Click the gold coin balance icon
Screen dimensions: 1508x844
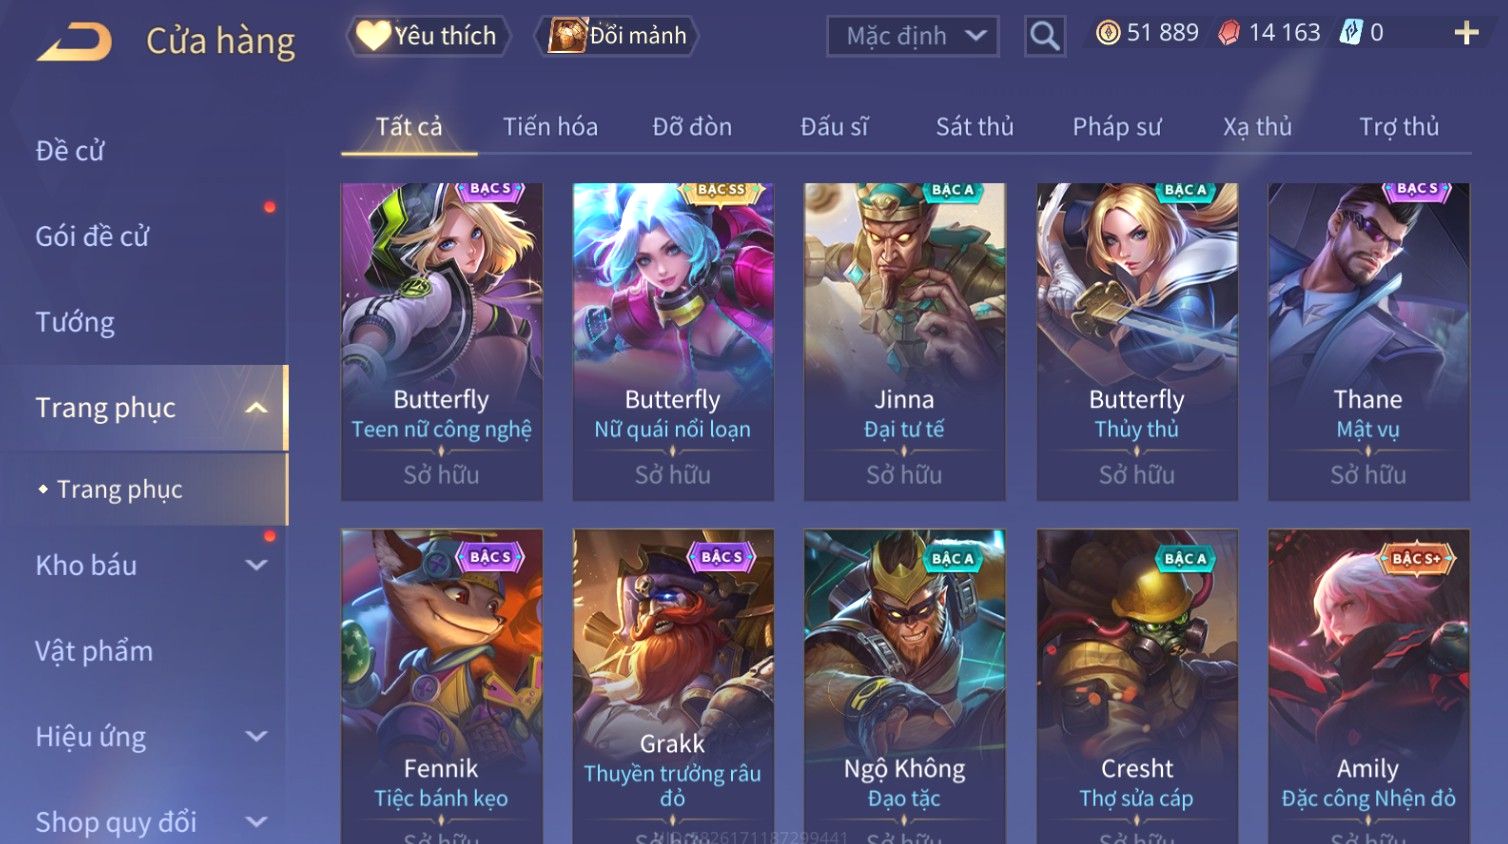coord(1108,33)
